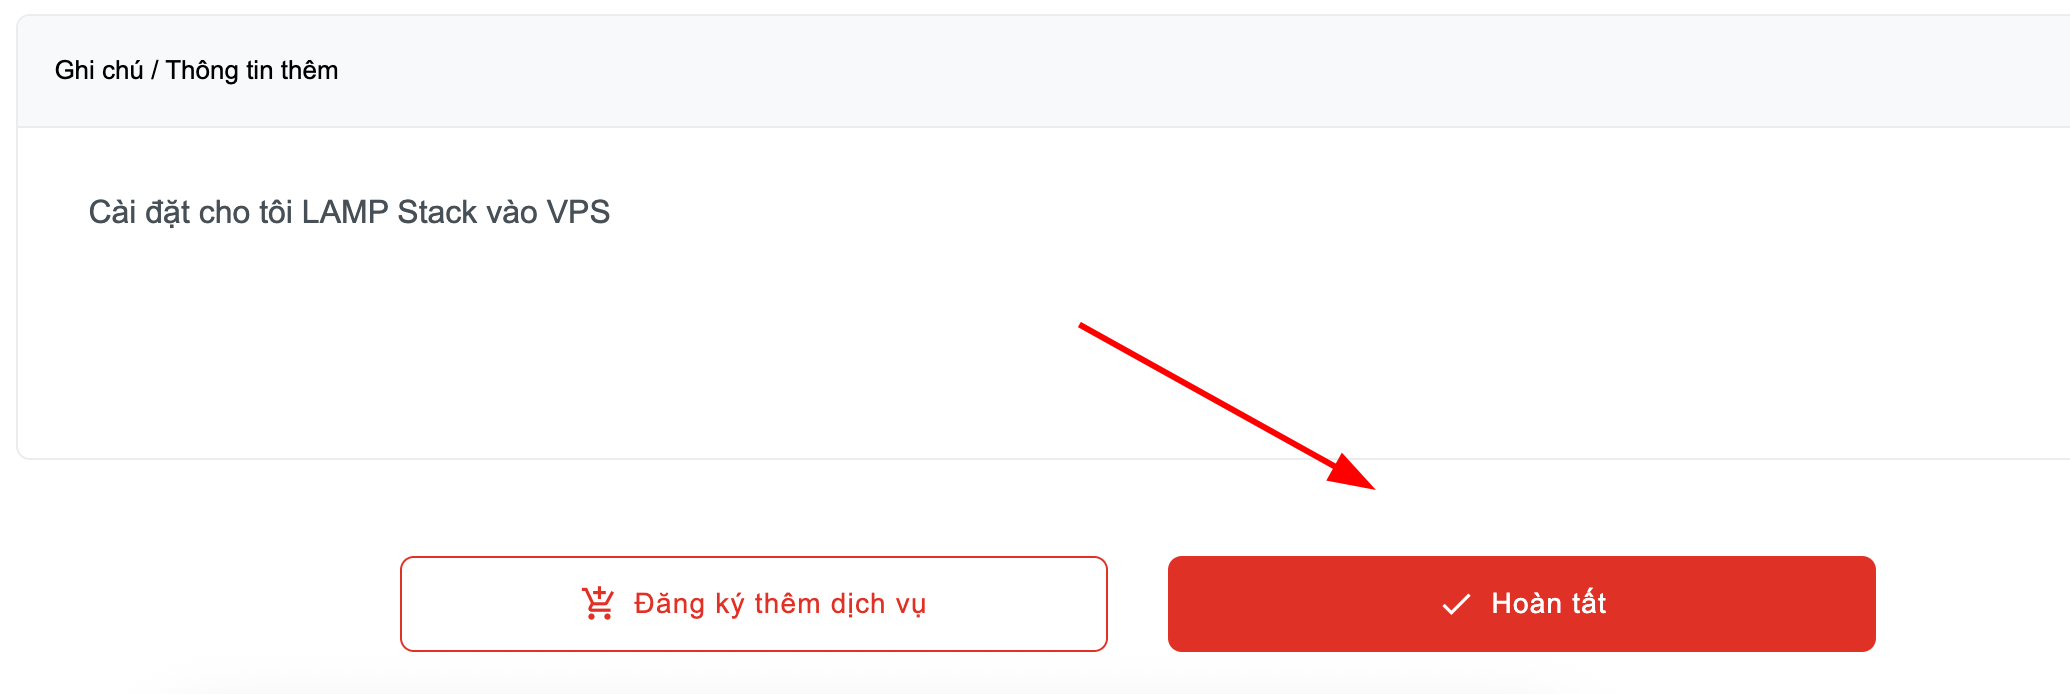Click the gray panel header bar
Viewport: 2070px width, 694px height.
click(x=1043, y=71)
